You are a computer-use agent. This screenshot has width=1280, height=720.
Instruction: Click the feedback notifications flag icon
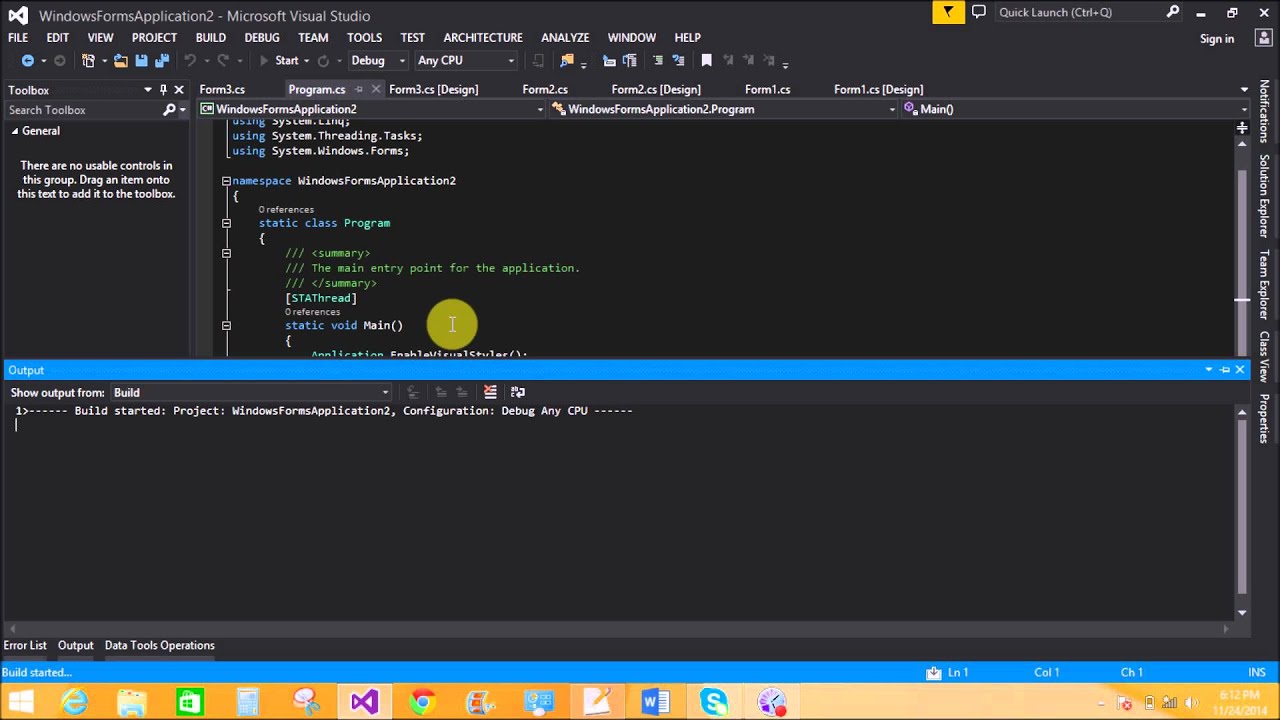(x=947, y=12)
